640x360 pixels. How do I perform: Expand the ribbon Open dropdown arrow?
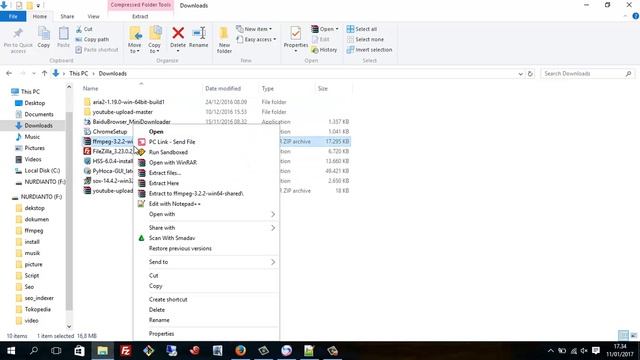pos(337,29)
